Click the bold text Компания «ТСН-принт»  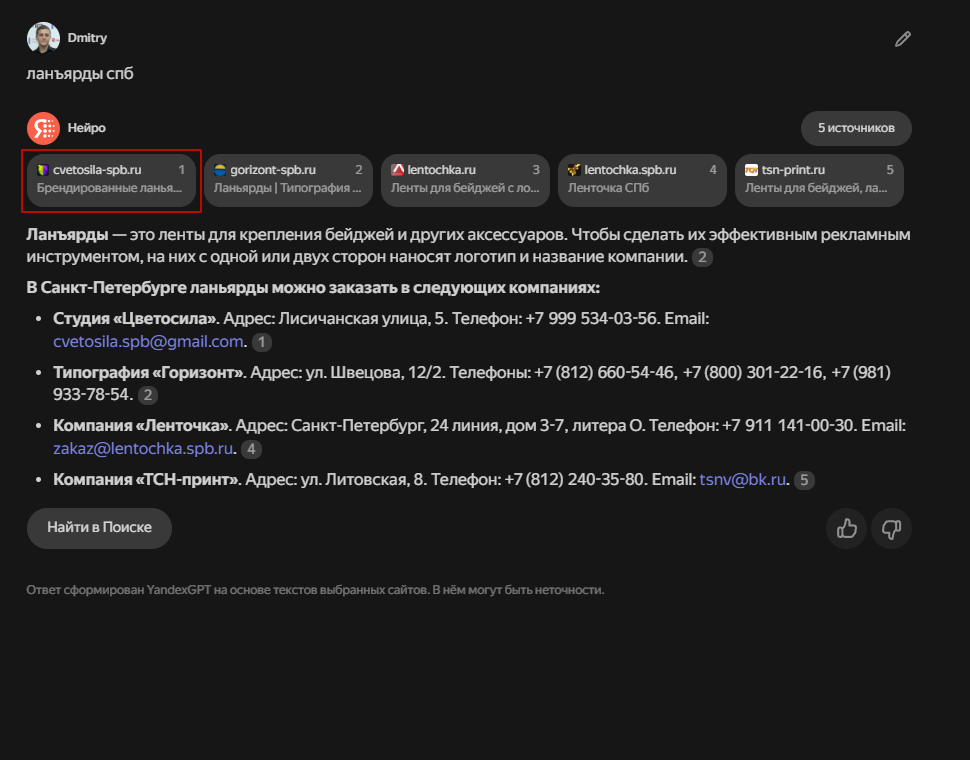[147, 479]
